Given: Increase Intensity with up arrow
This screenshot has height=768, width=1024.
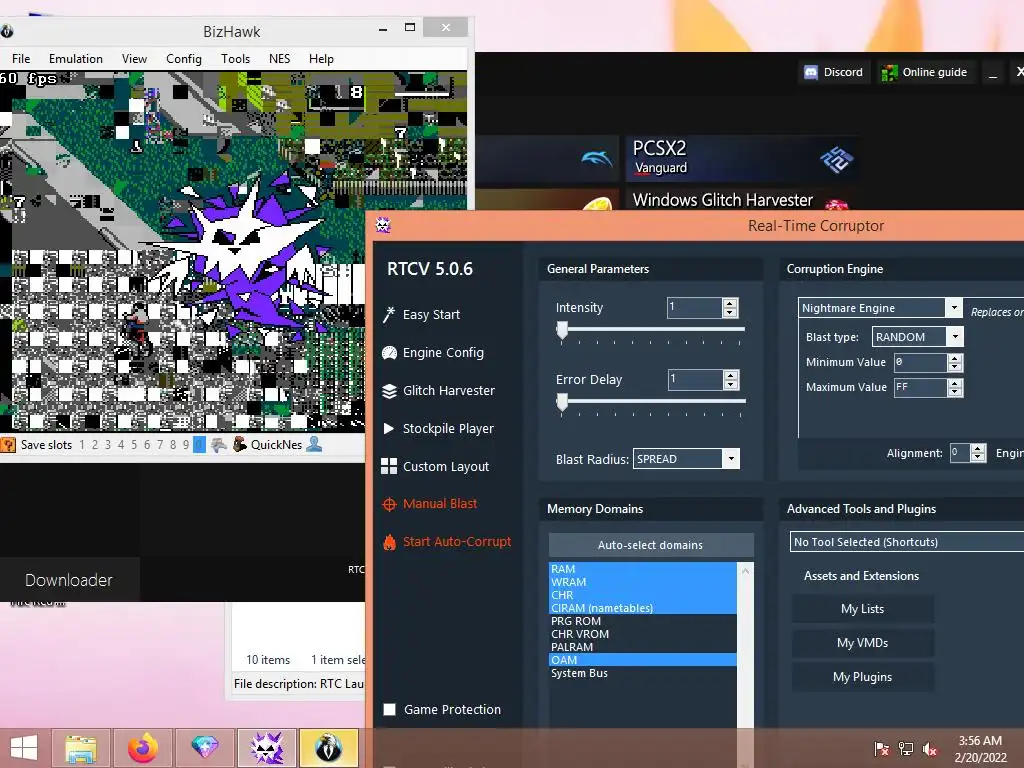Looking at the screenshot, I should point(730,303).
